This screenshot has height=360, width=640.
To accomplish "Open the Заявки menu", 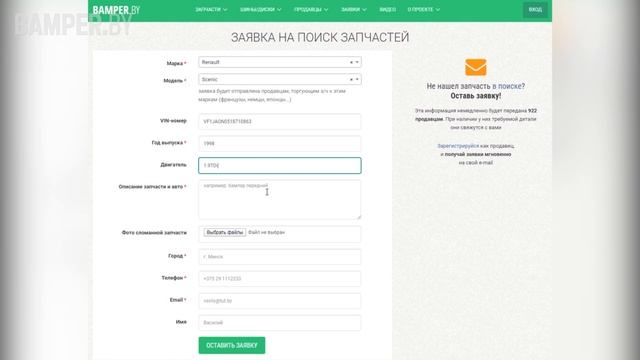I will (353, 9).
